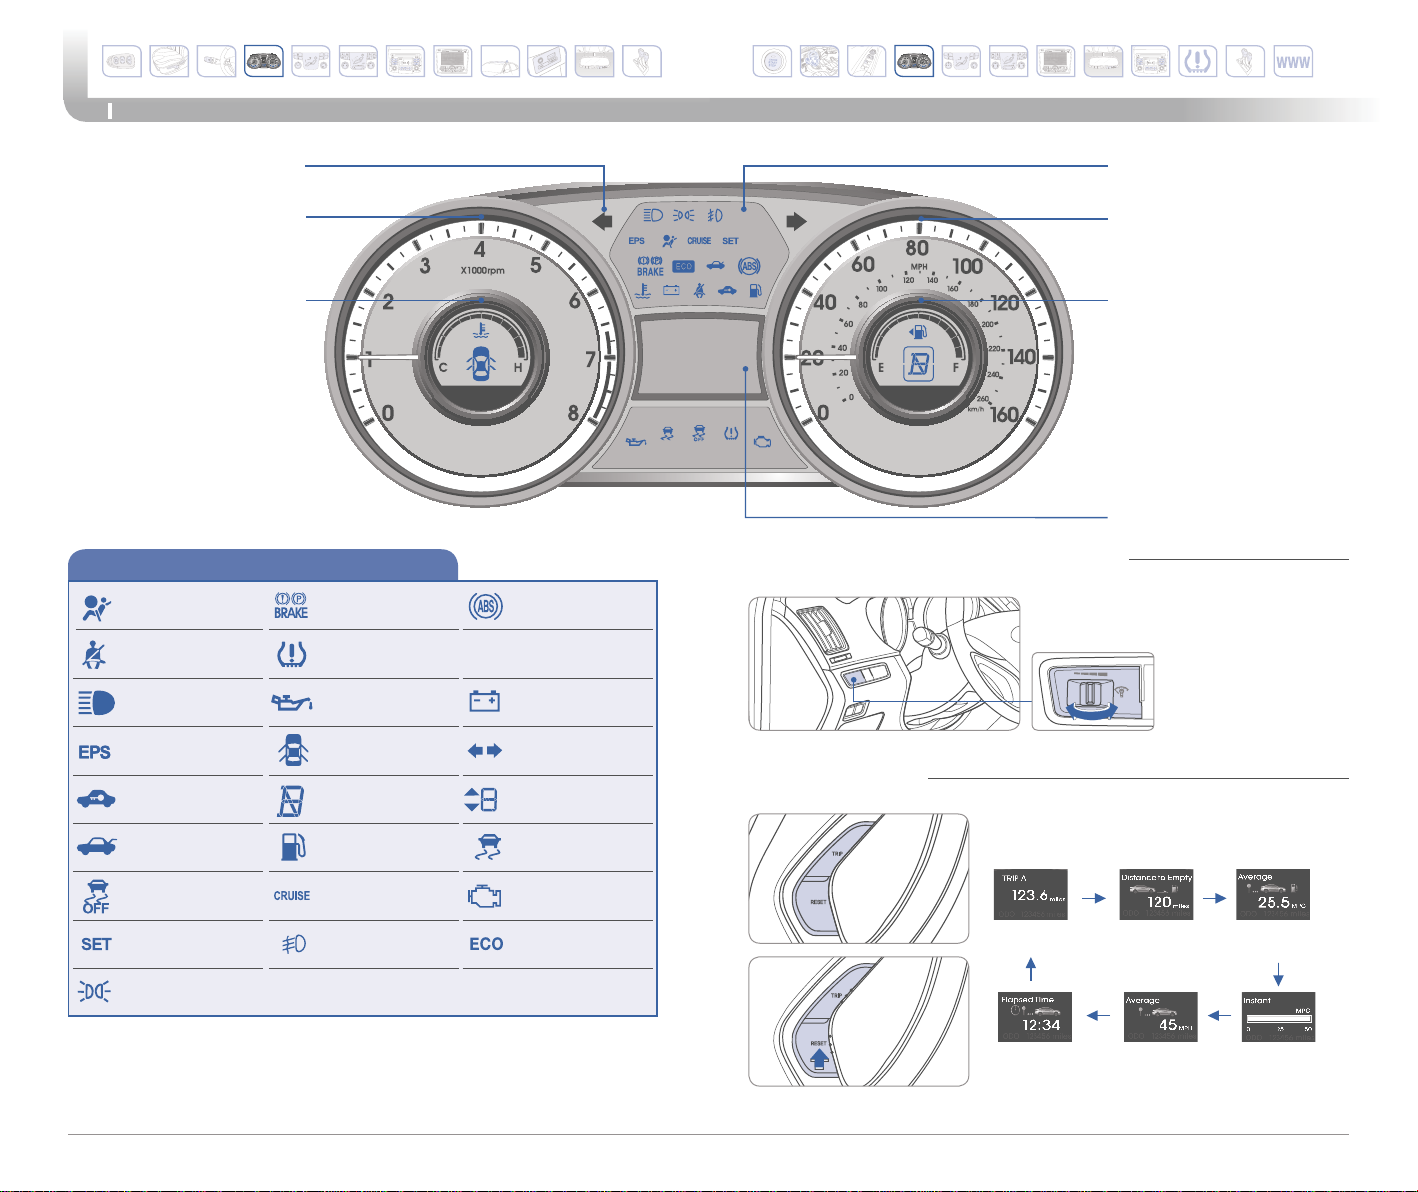Open the tire pressure section thumbnail

[x=1198, y=62]
